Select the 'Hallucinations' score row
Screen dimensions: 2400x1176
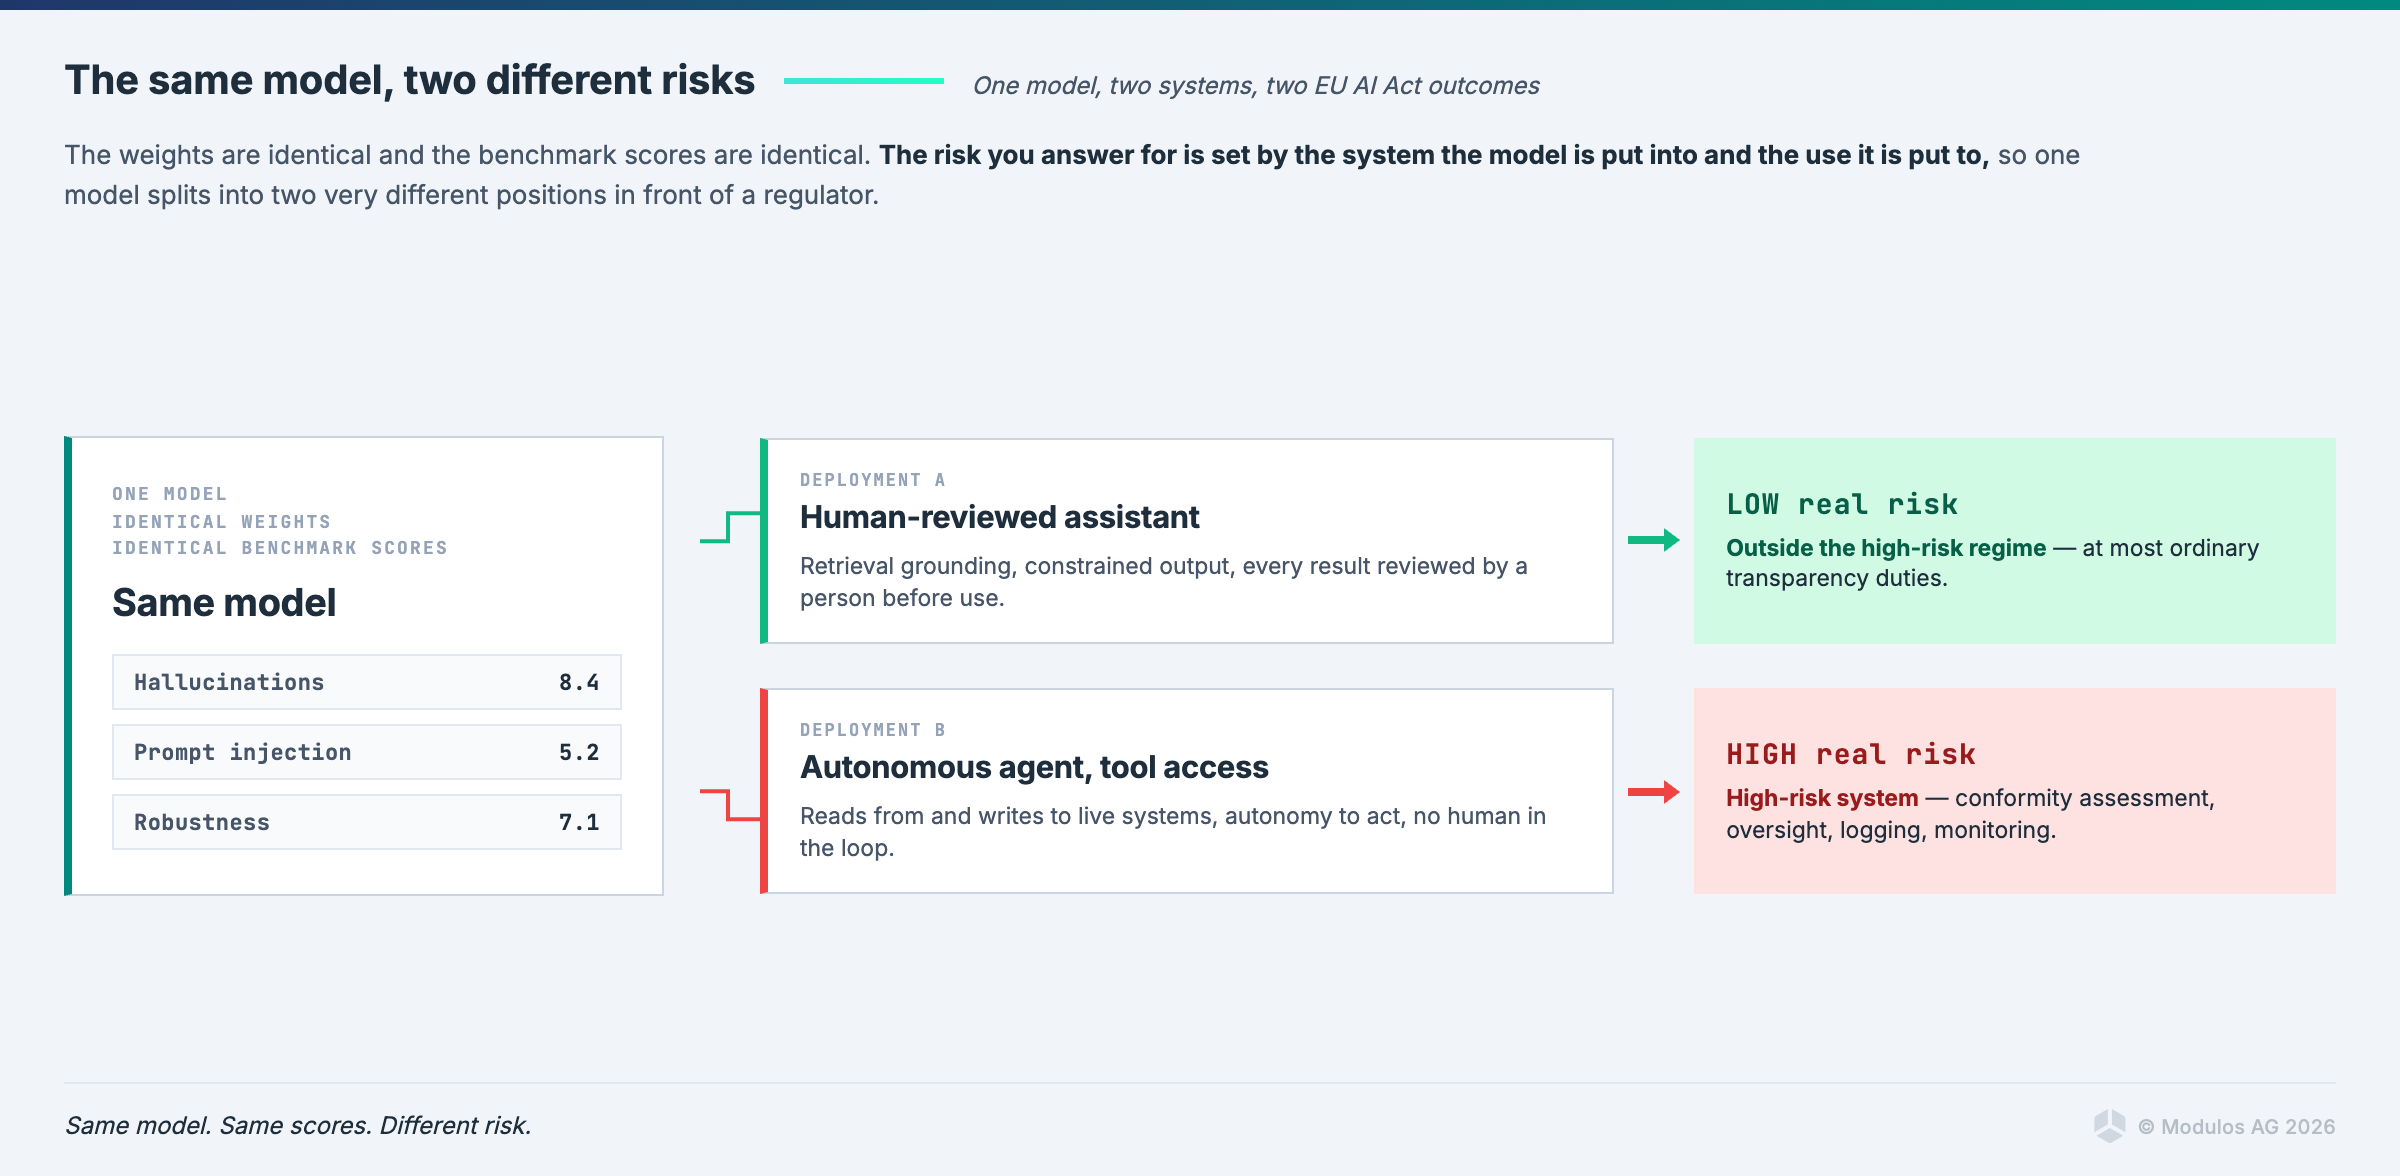coord(367,682)
